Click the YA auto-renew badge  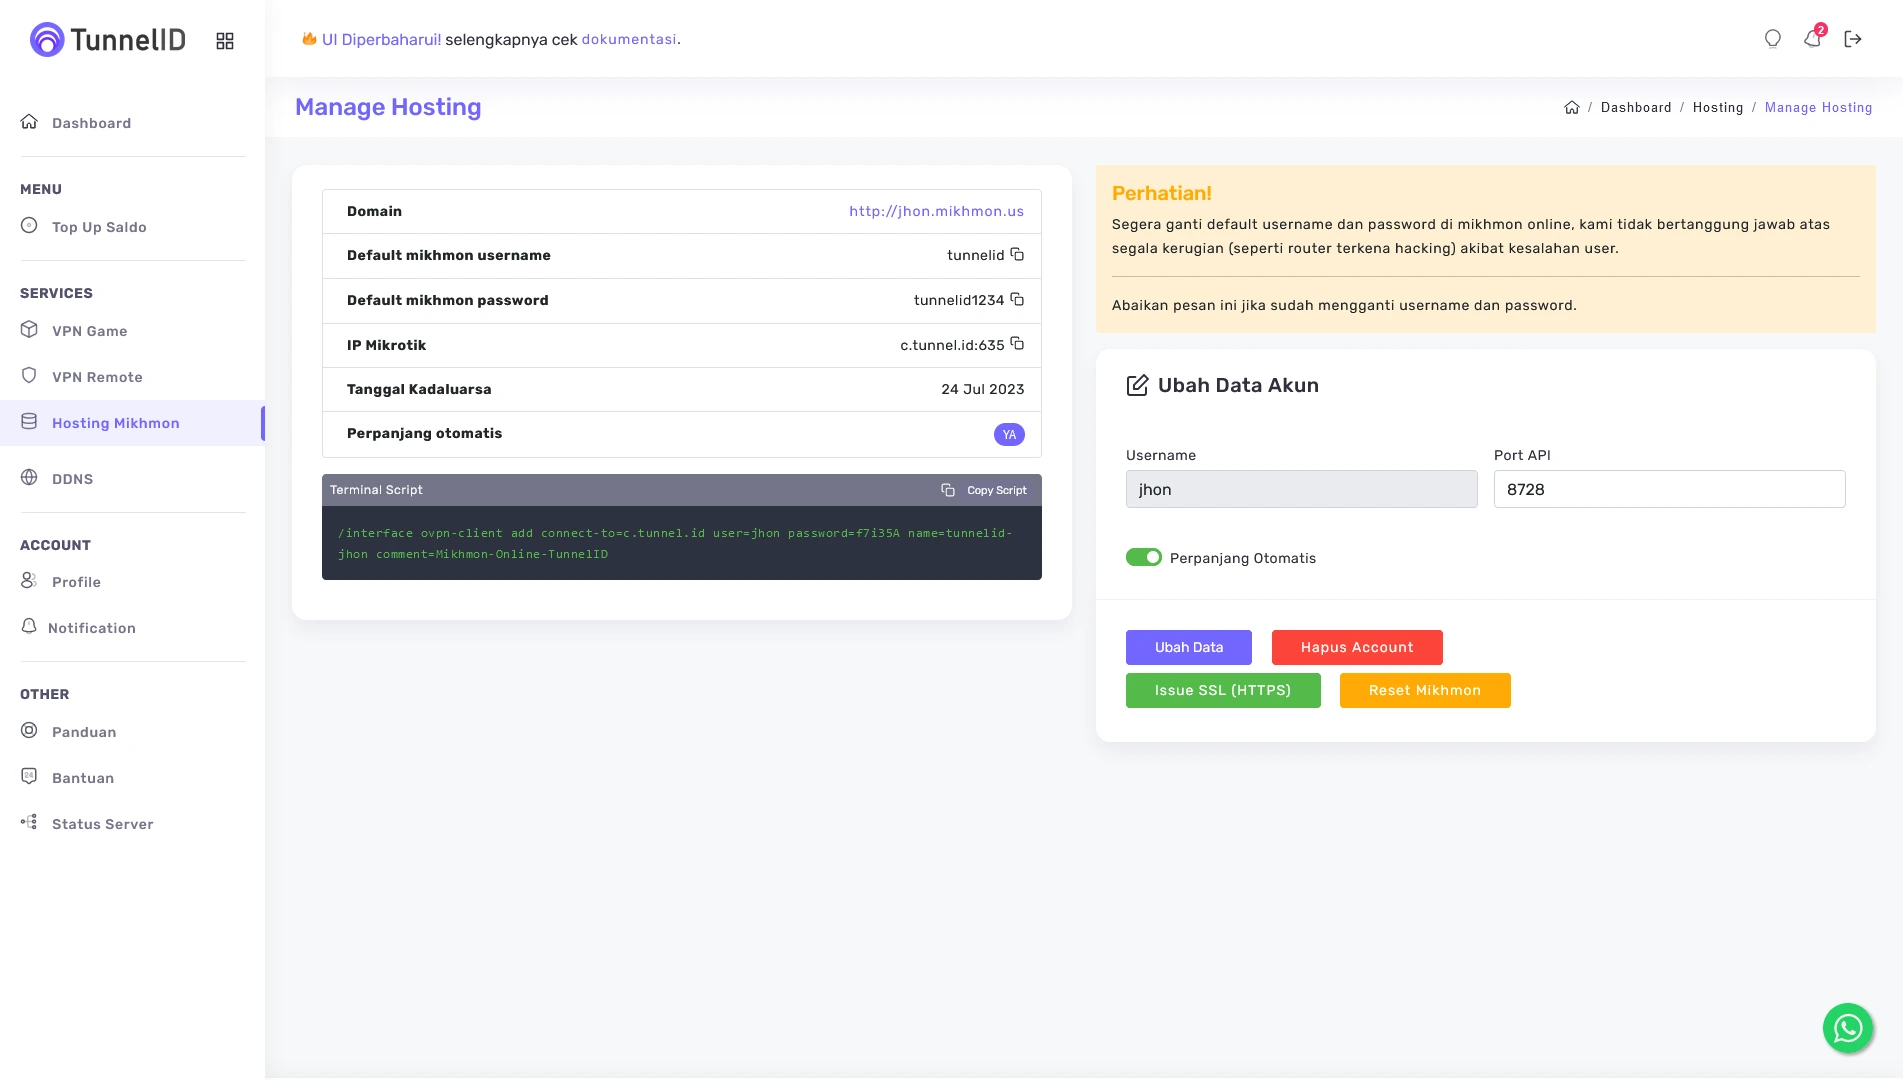pos(1009,434)
